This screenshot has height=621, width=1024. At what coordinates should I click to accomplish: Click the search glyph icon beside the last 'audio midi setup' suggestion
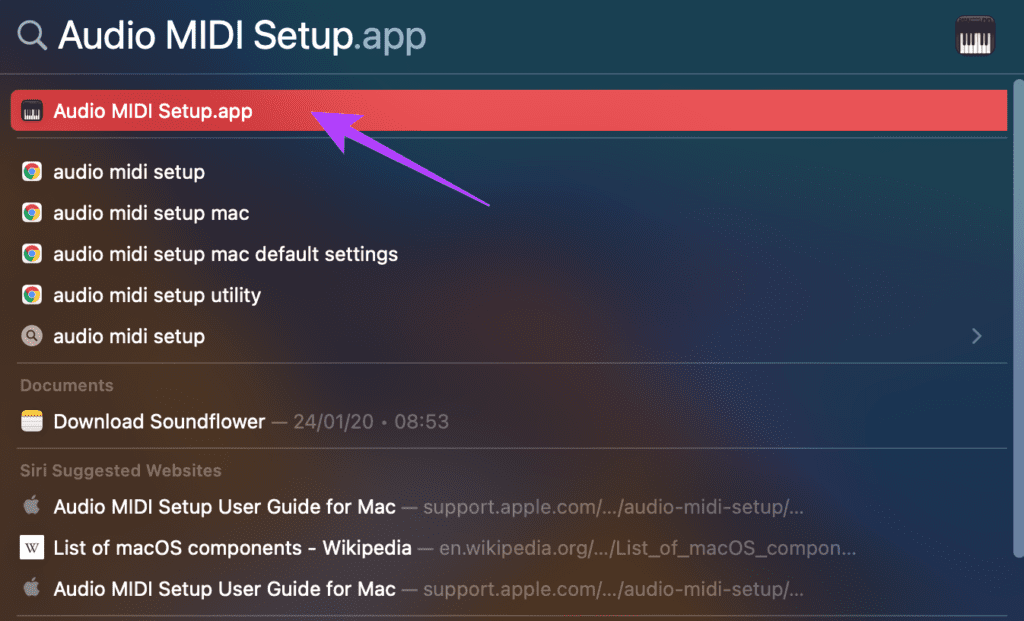point(31,336)
